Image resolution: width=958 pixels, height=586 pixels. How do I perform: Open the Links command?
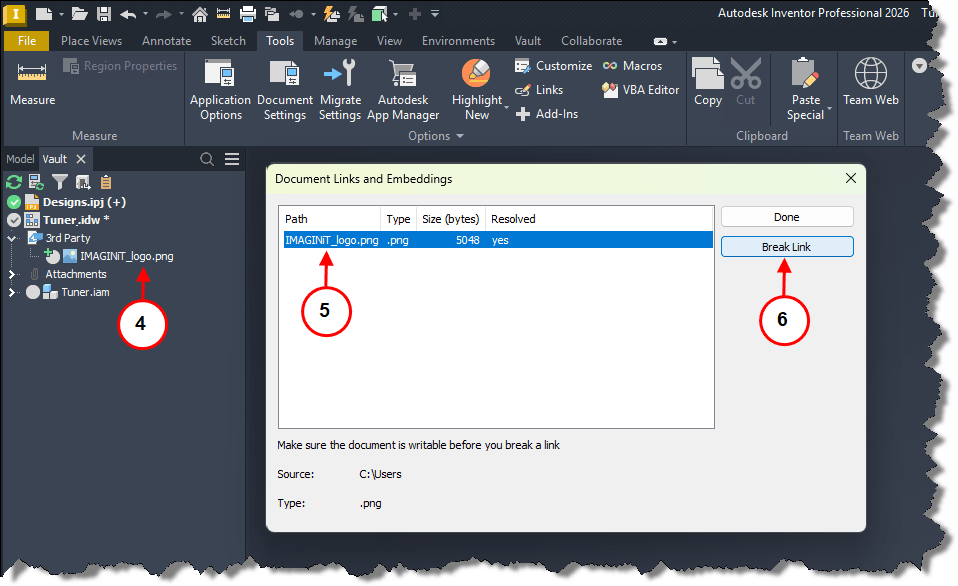pyautogui.click(x=539, y=90)
